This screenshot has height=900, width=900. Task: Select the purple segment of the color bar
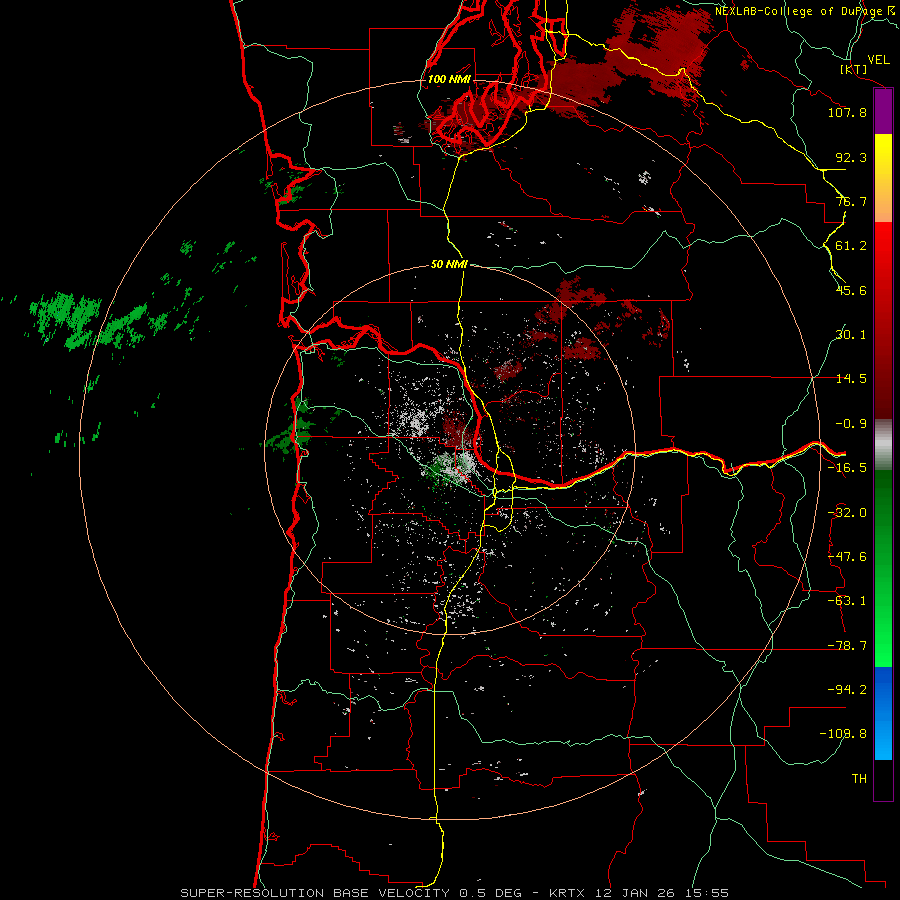883,112
